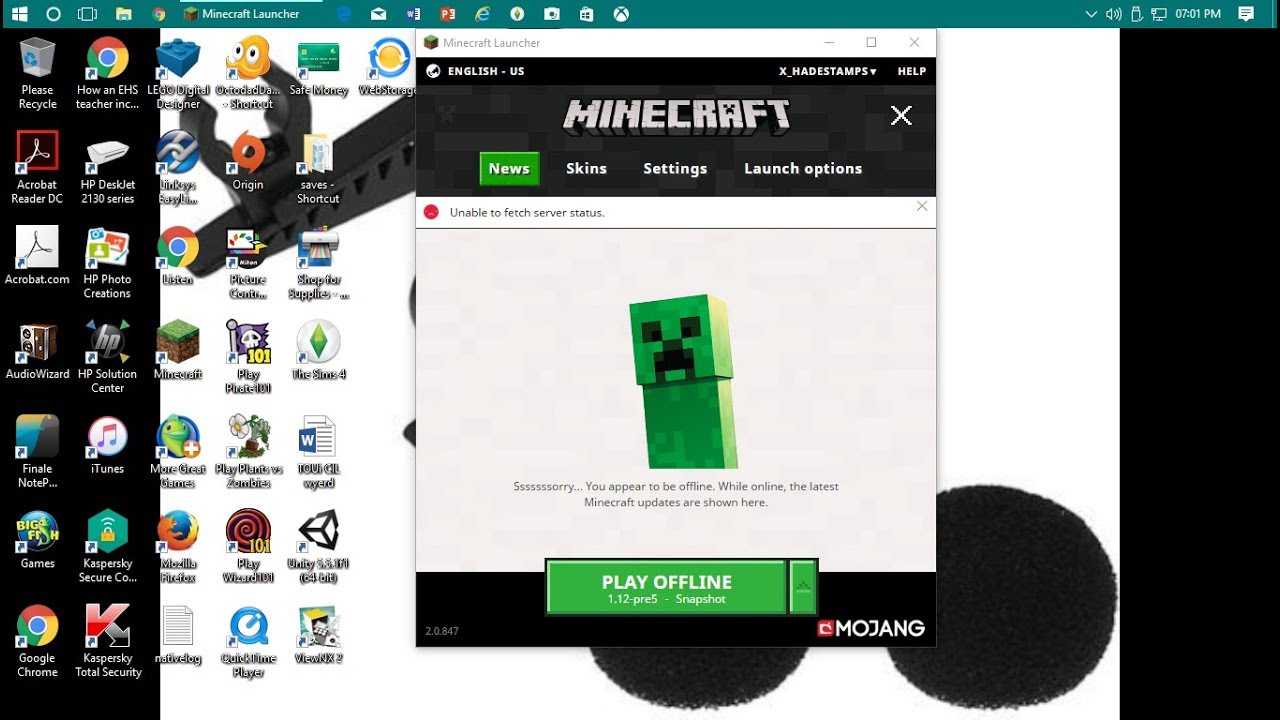Viewport: 1280px width, 720px height.
Task: Select the Play Wizard101 desktop icon
Action: 248,547
